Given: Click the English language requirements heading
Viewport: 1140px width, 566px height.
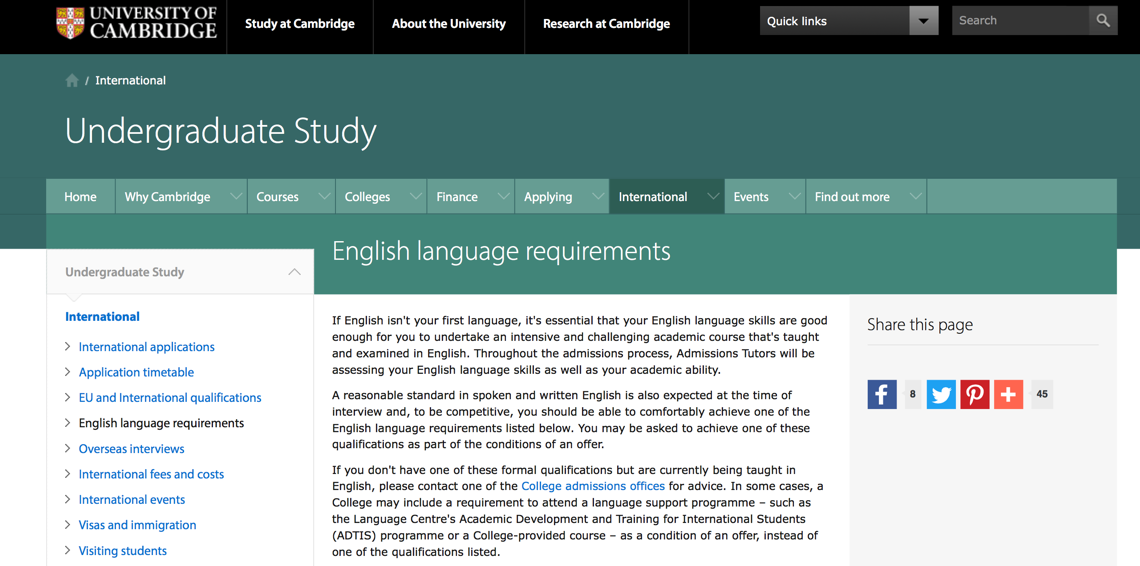Looking at the screenshot, I should [x=501, y=252].
